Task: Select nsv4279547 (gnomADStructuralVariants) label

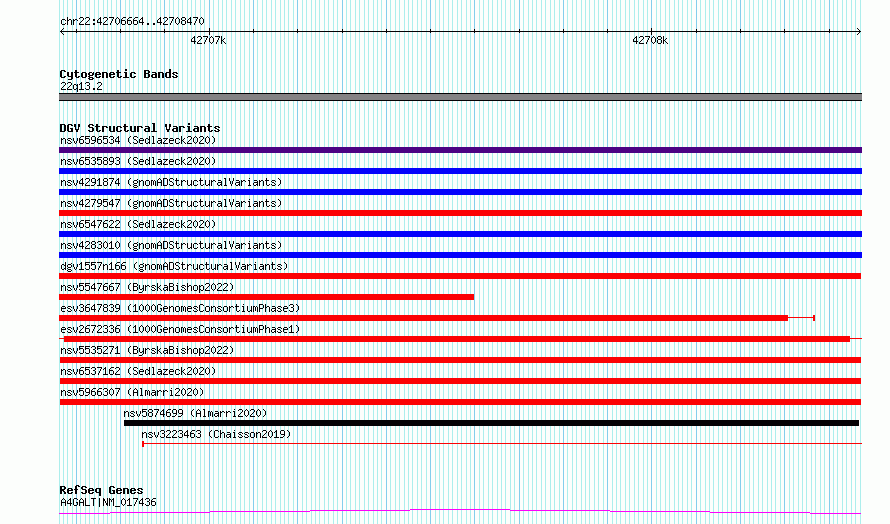Action: (x=171, y=203)
